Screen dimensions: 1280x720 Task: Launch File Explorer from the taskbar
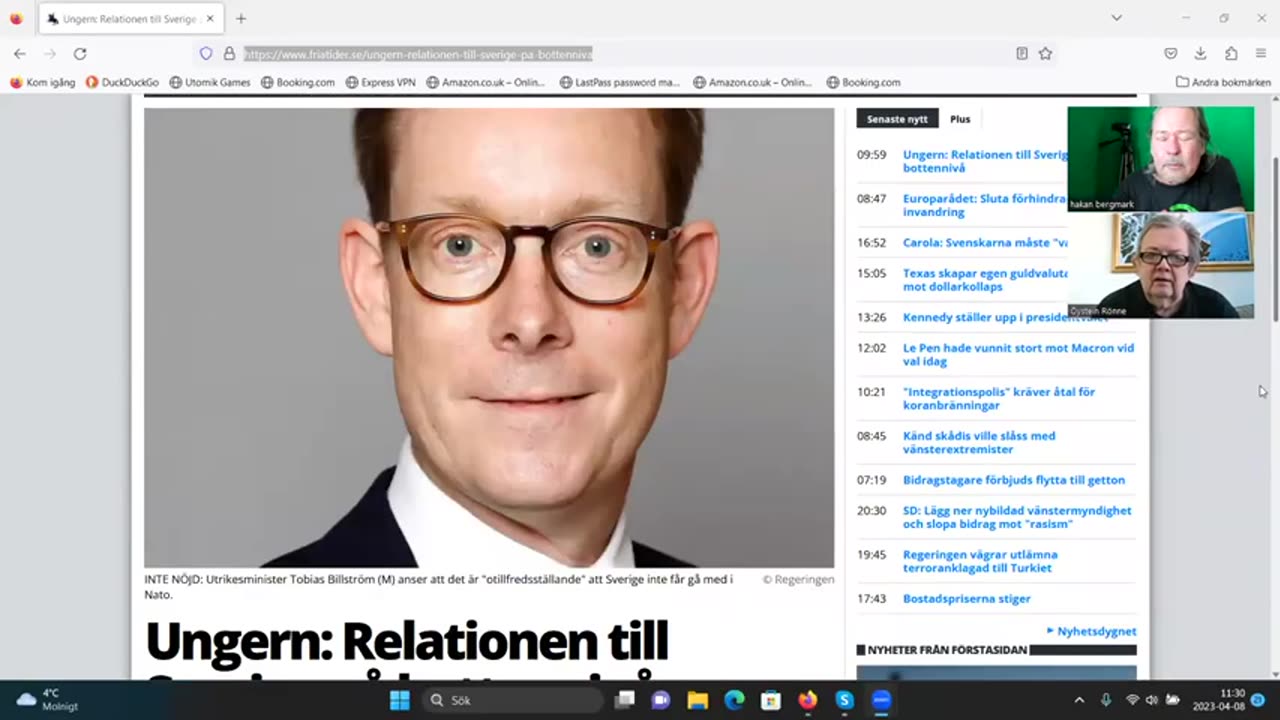coord(697,700)
